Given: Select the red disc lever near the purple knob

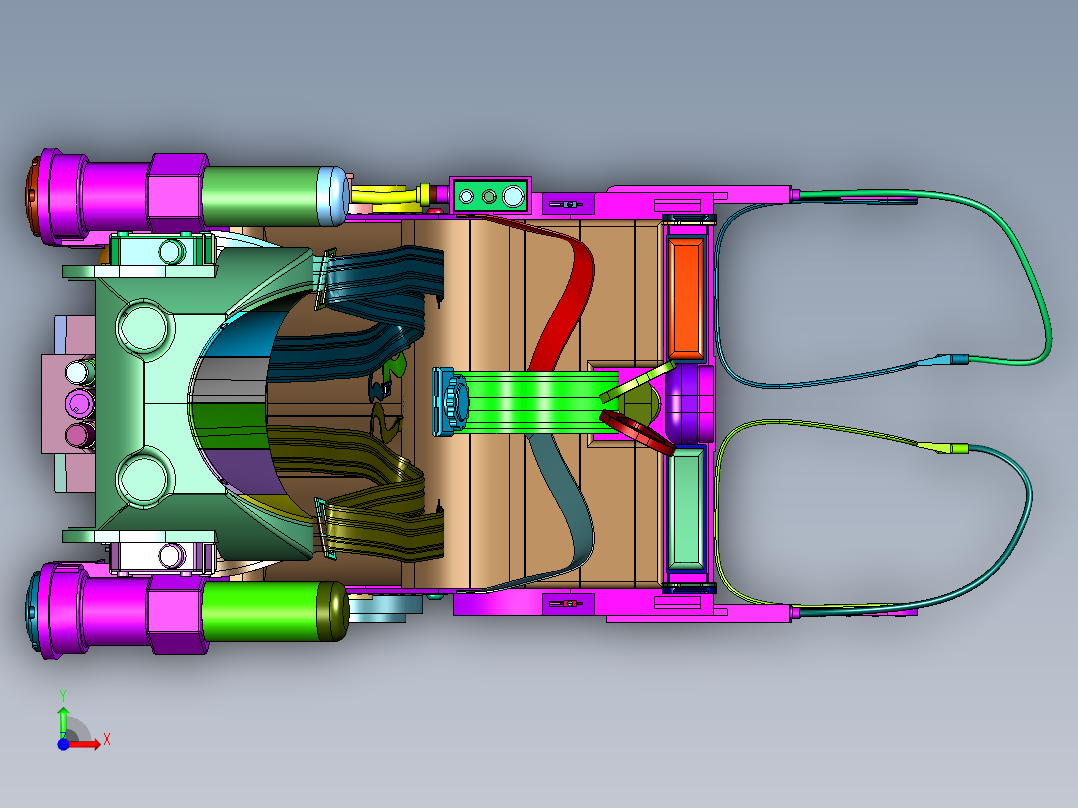Looking at the screenshot, I should click(636, 433).
